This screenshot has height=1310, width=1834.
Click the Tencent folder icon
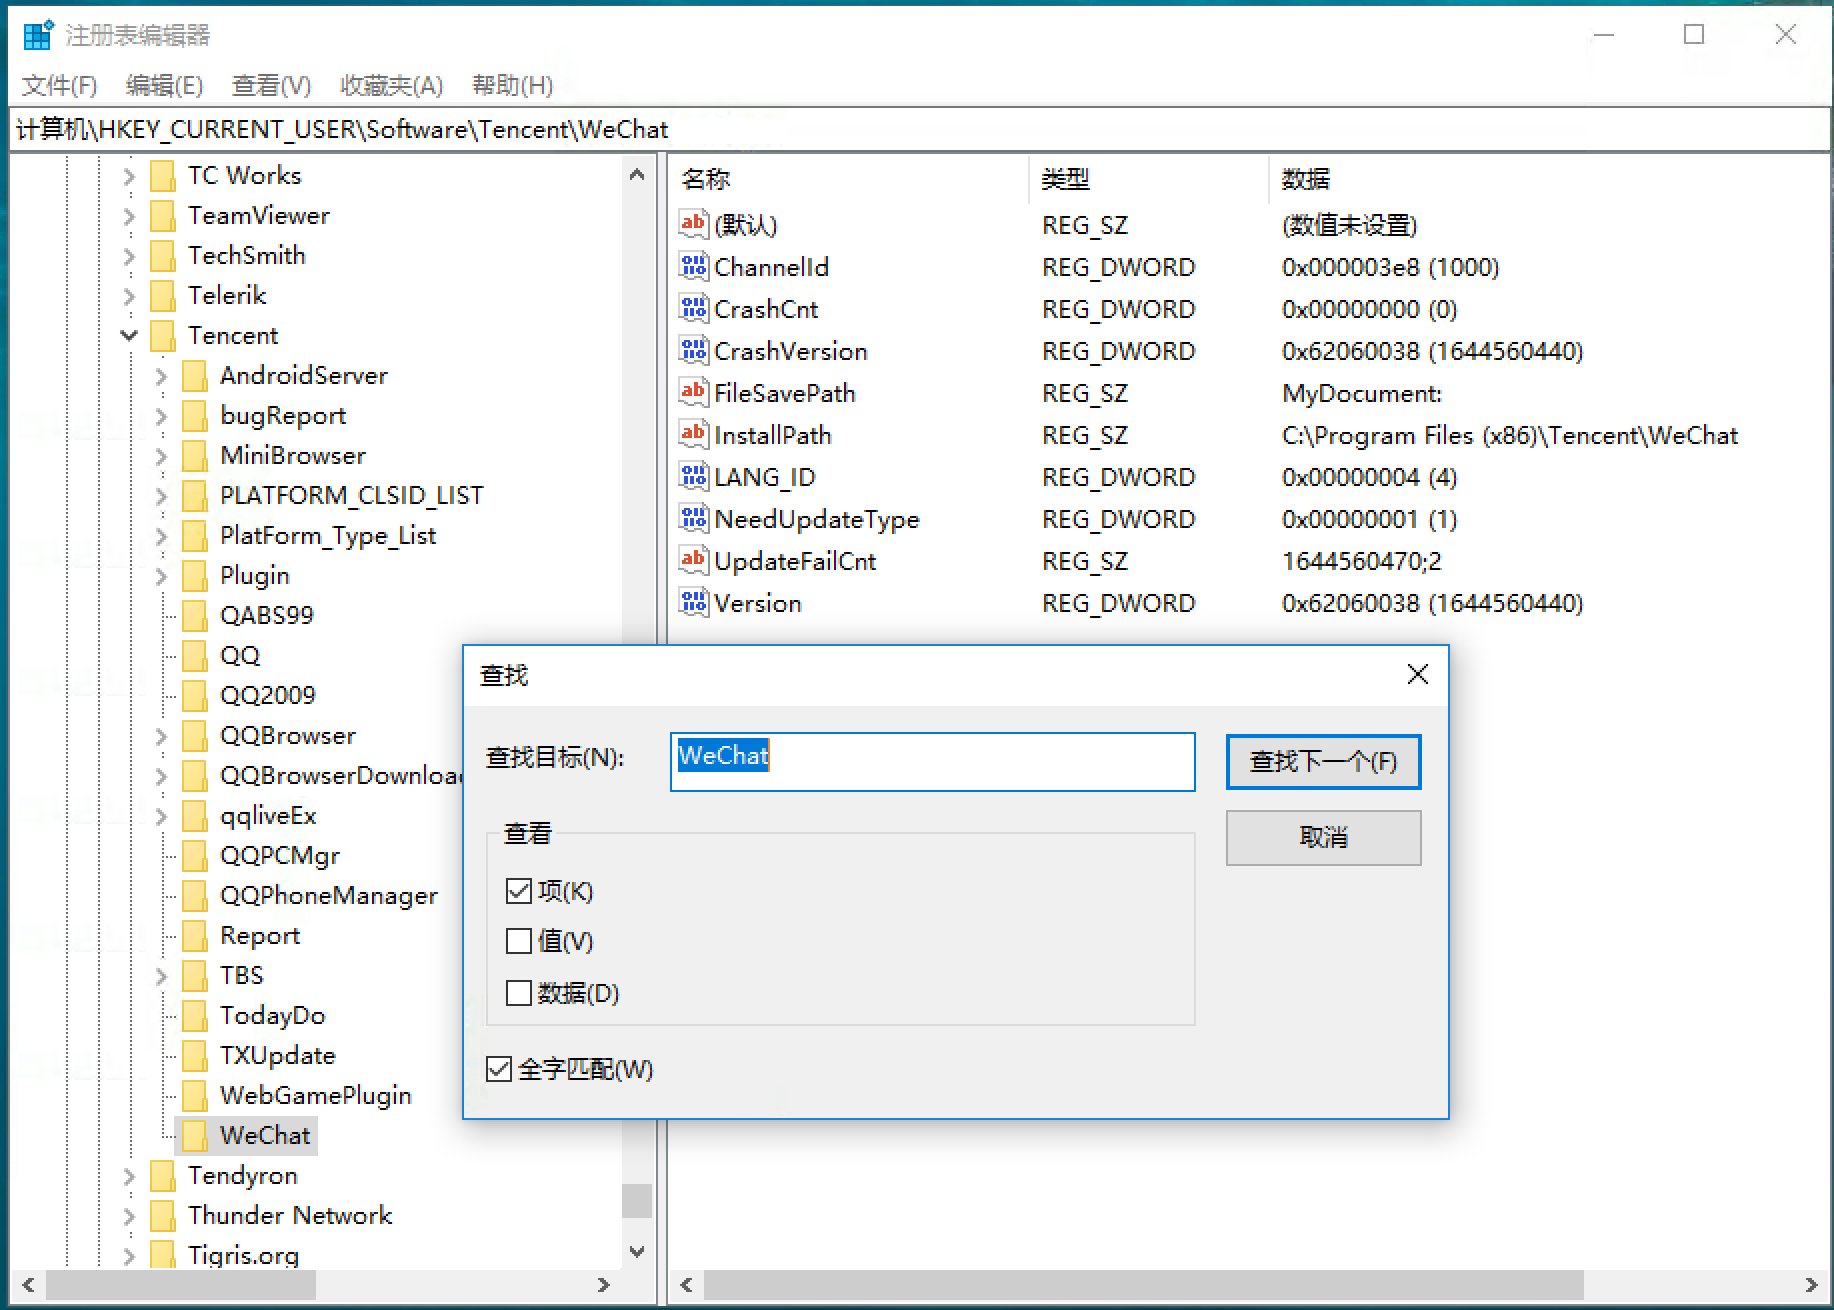[x=162, y=336]
